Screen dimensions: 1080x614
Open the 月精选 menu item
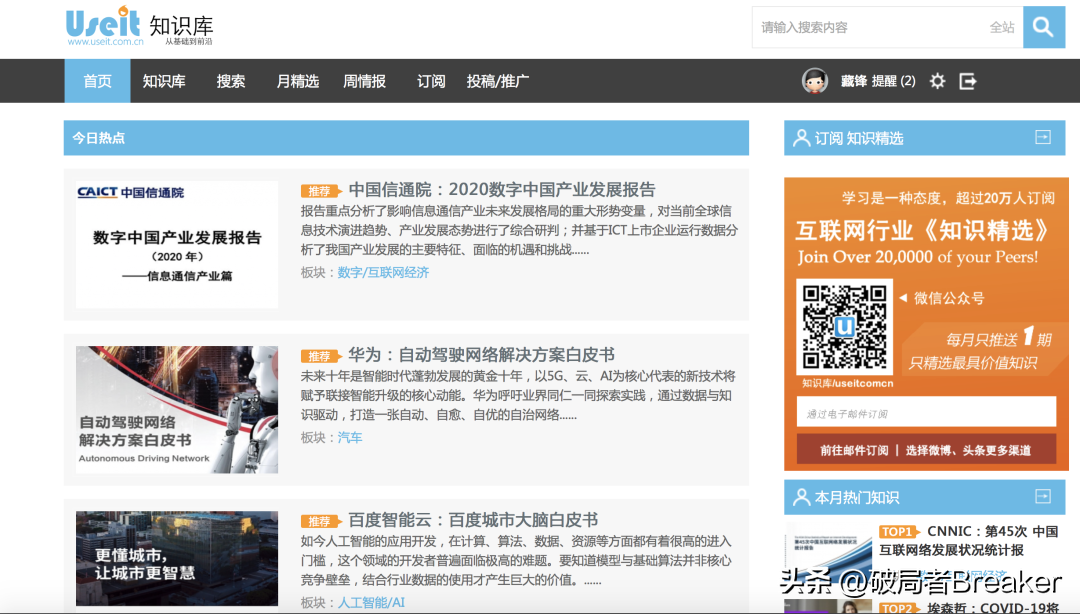[297, 81]
